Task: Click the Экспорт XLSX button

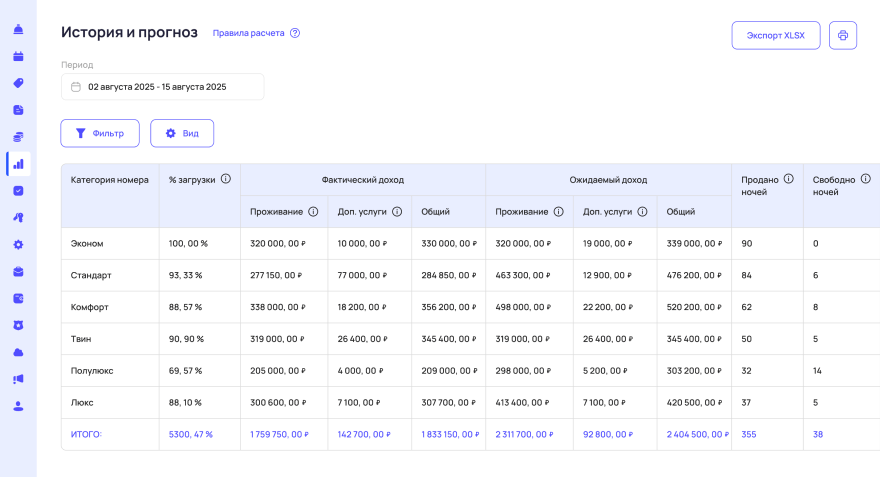Action: [x=776, y=36]
